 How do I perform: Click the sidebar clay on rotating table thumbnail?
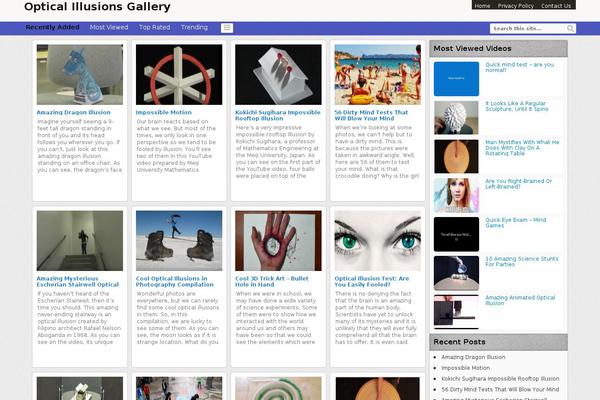(x=456, y=157)
